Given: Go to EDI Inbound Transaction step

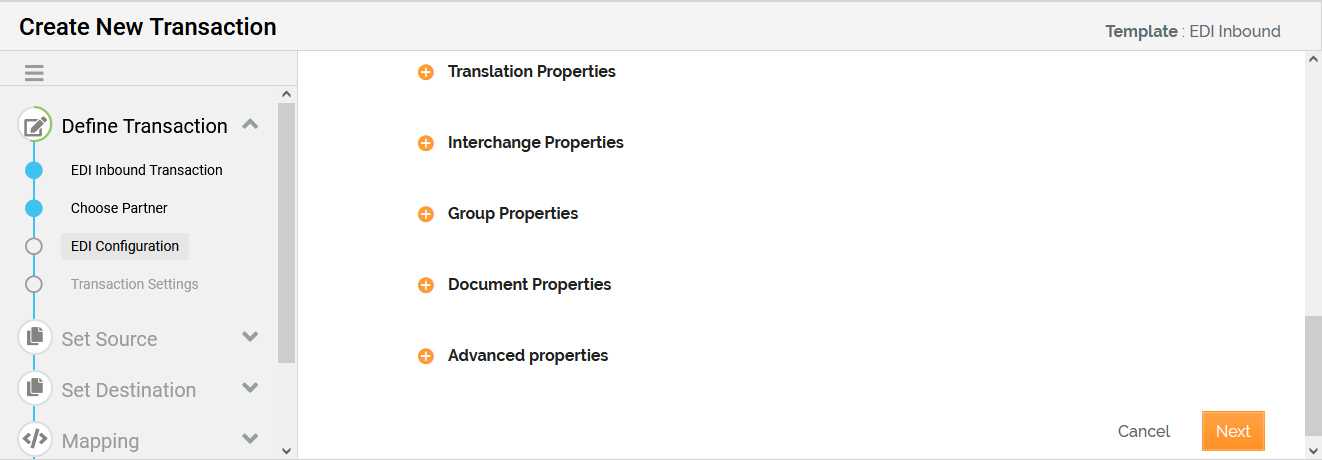Looking at the screenshot, I should [x=146, y=170].
